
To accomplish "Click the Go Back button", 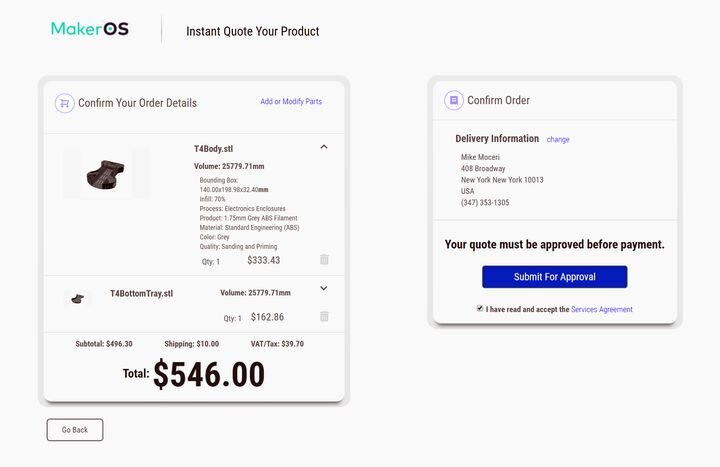I will point(75,430).
